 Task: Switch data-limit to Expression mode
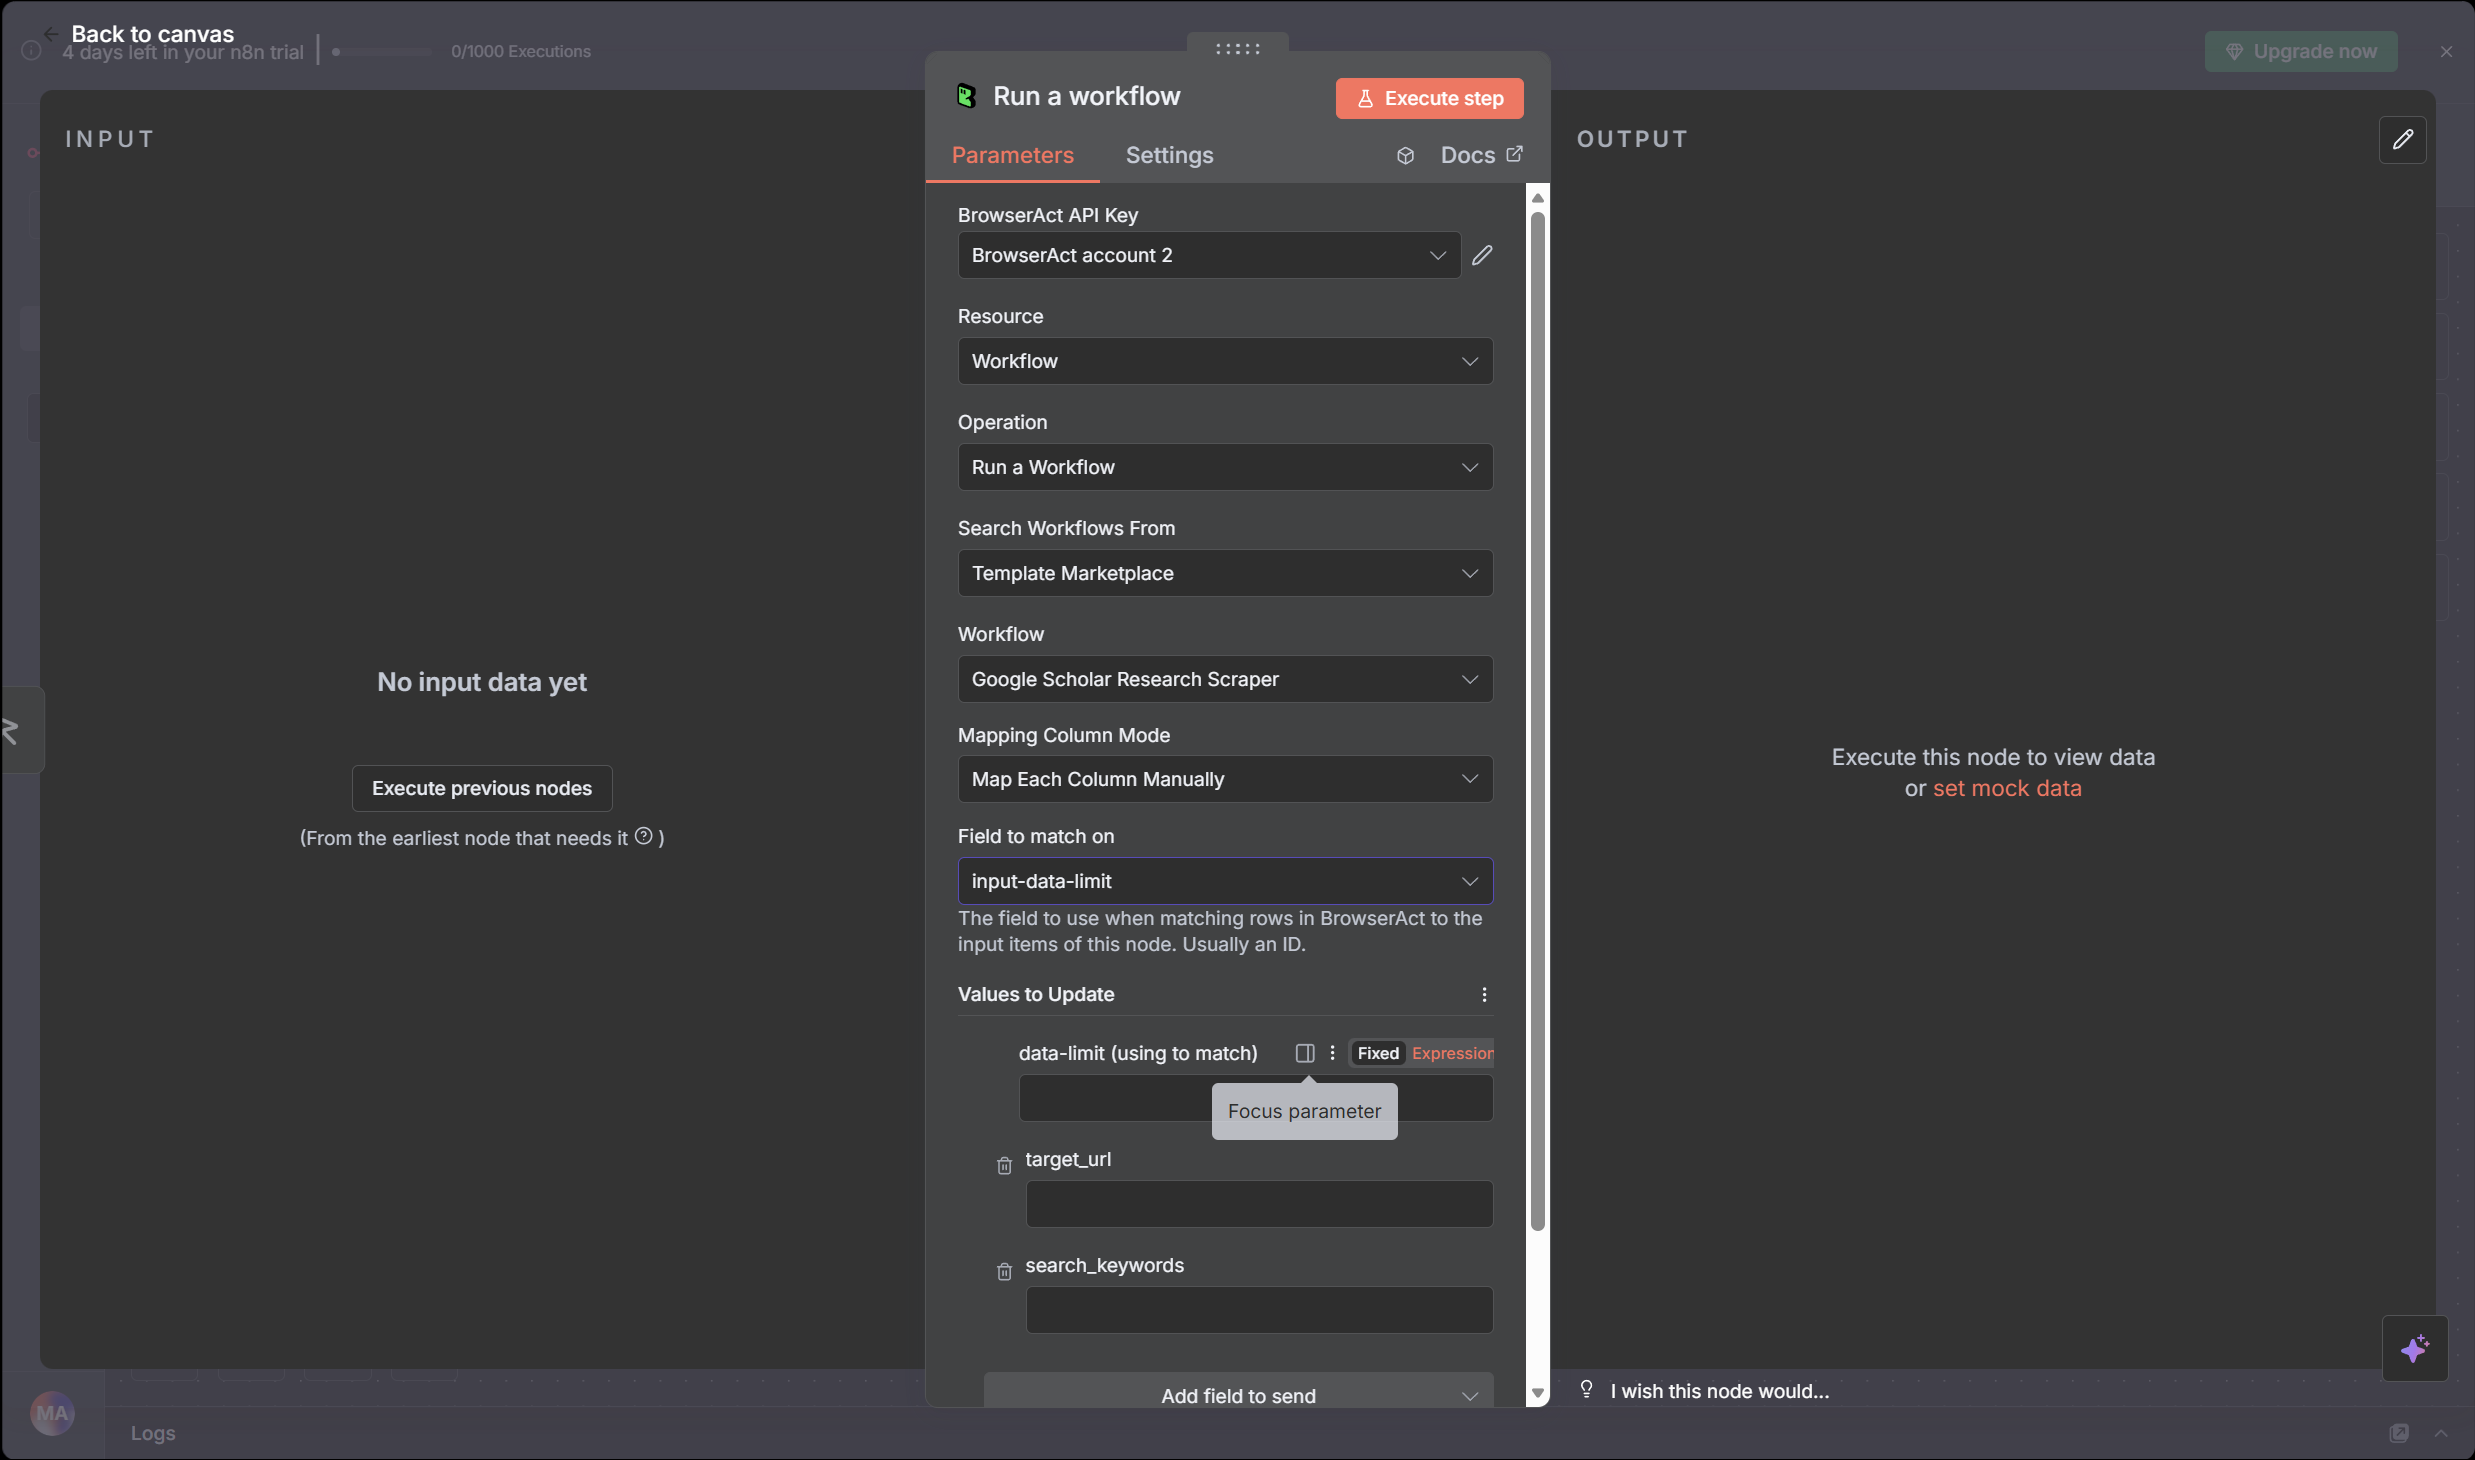(1451, 1053)
